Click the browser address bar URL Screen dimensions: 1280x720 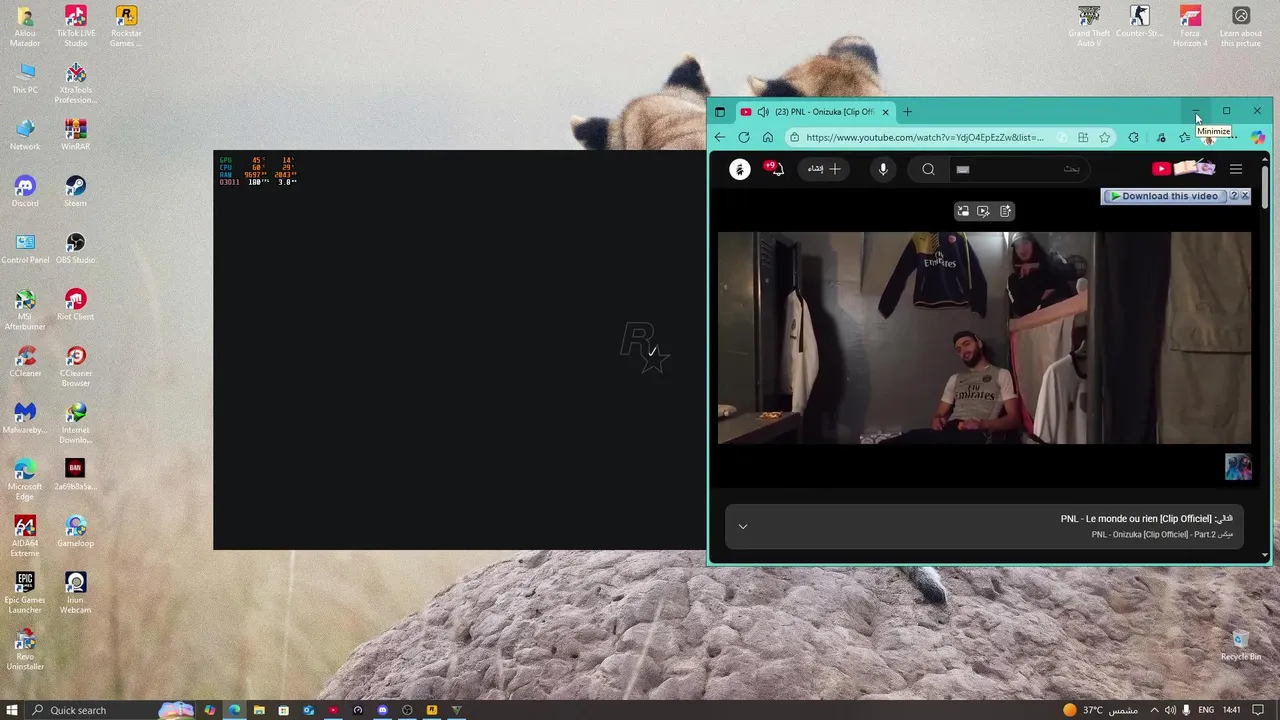(924, 137)
